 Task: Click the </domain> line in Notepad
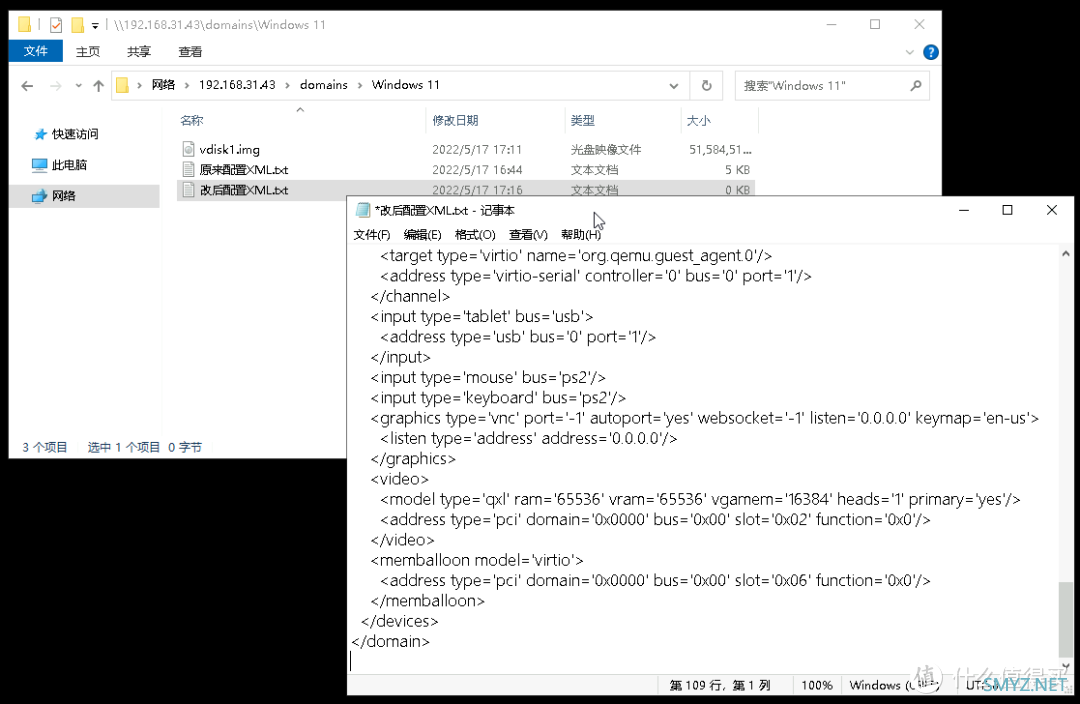391,641
